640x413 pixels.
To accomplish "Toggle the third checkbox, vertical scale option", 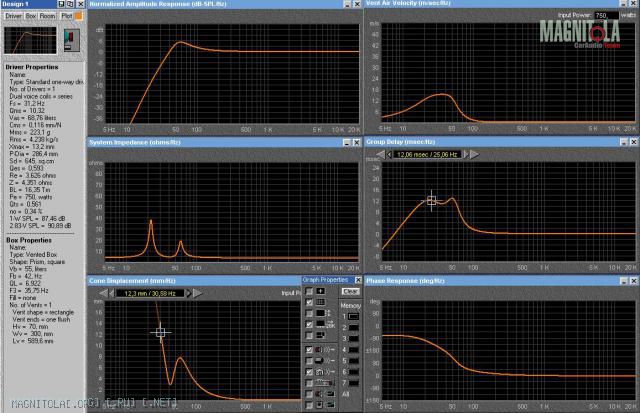I will point(309,313).
